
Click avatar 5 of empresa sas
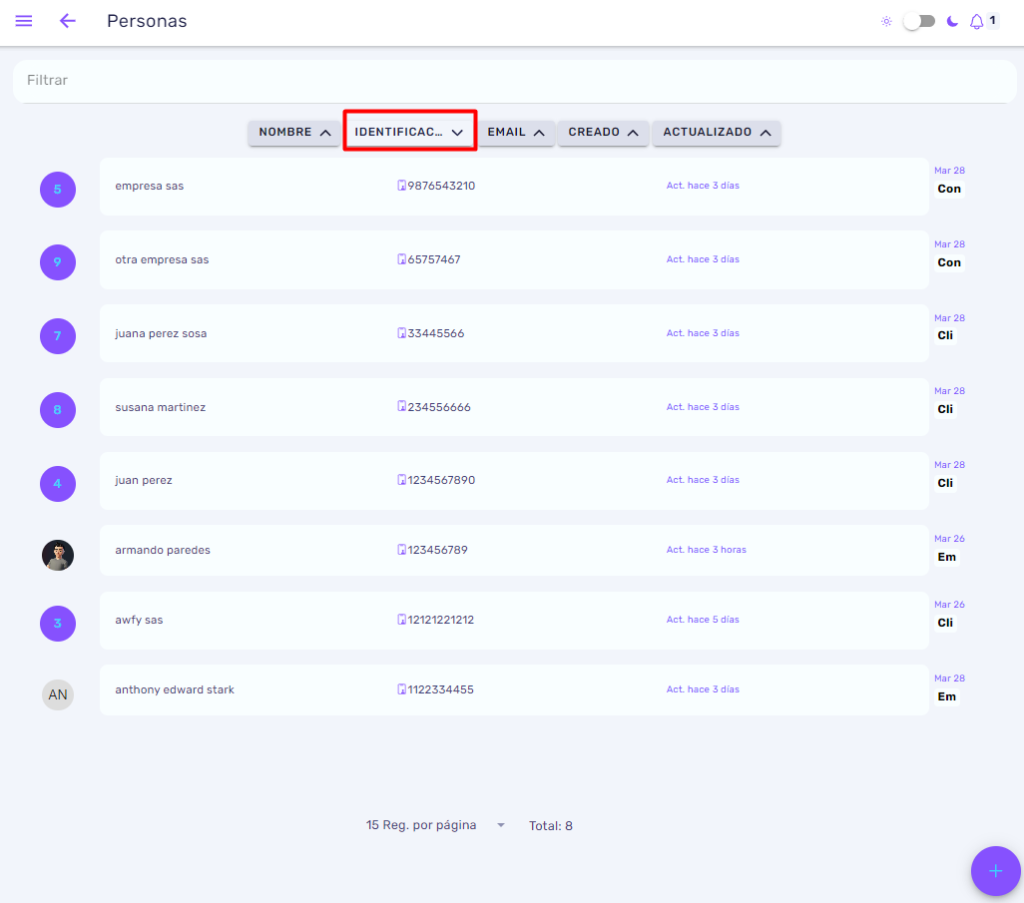click(57, 189)
